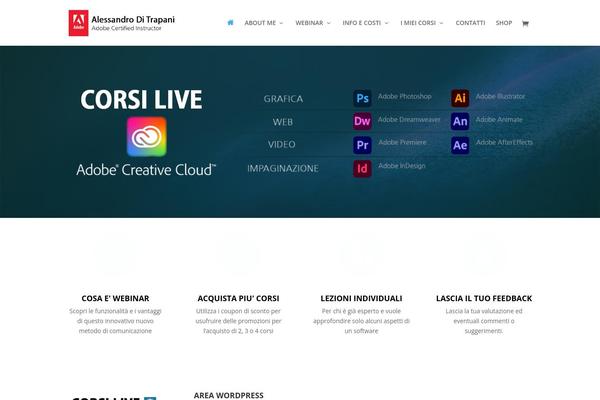Expand the WEBINAR menu arrow

329,23
